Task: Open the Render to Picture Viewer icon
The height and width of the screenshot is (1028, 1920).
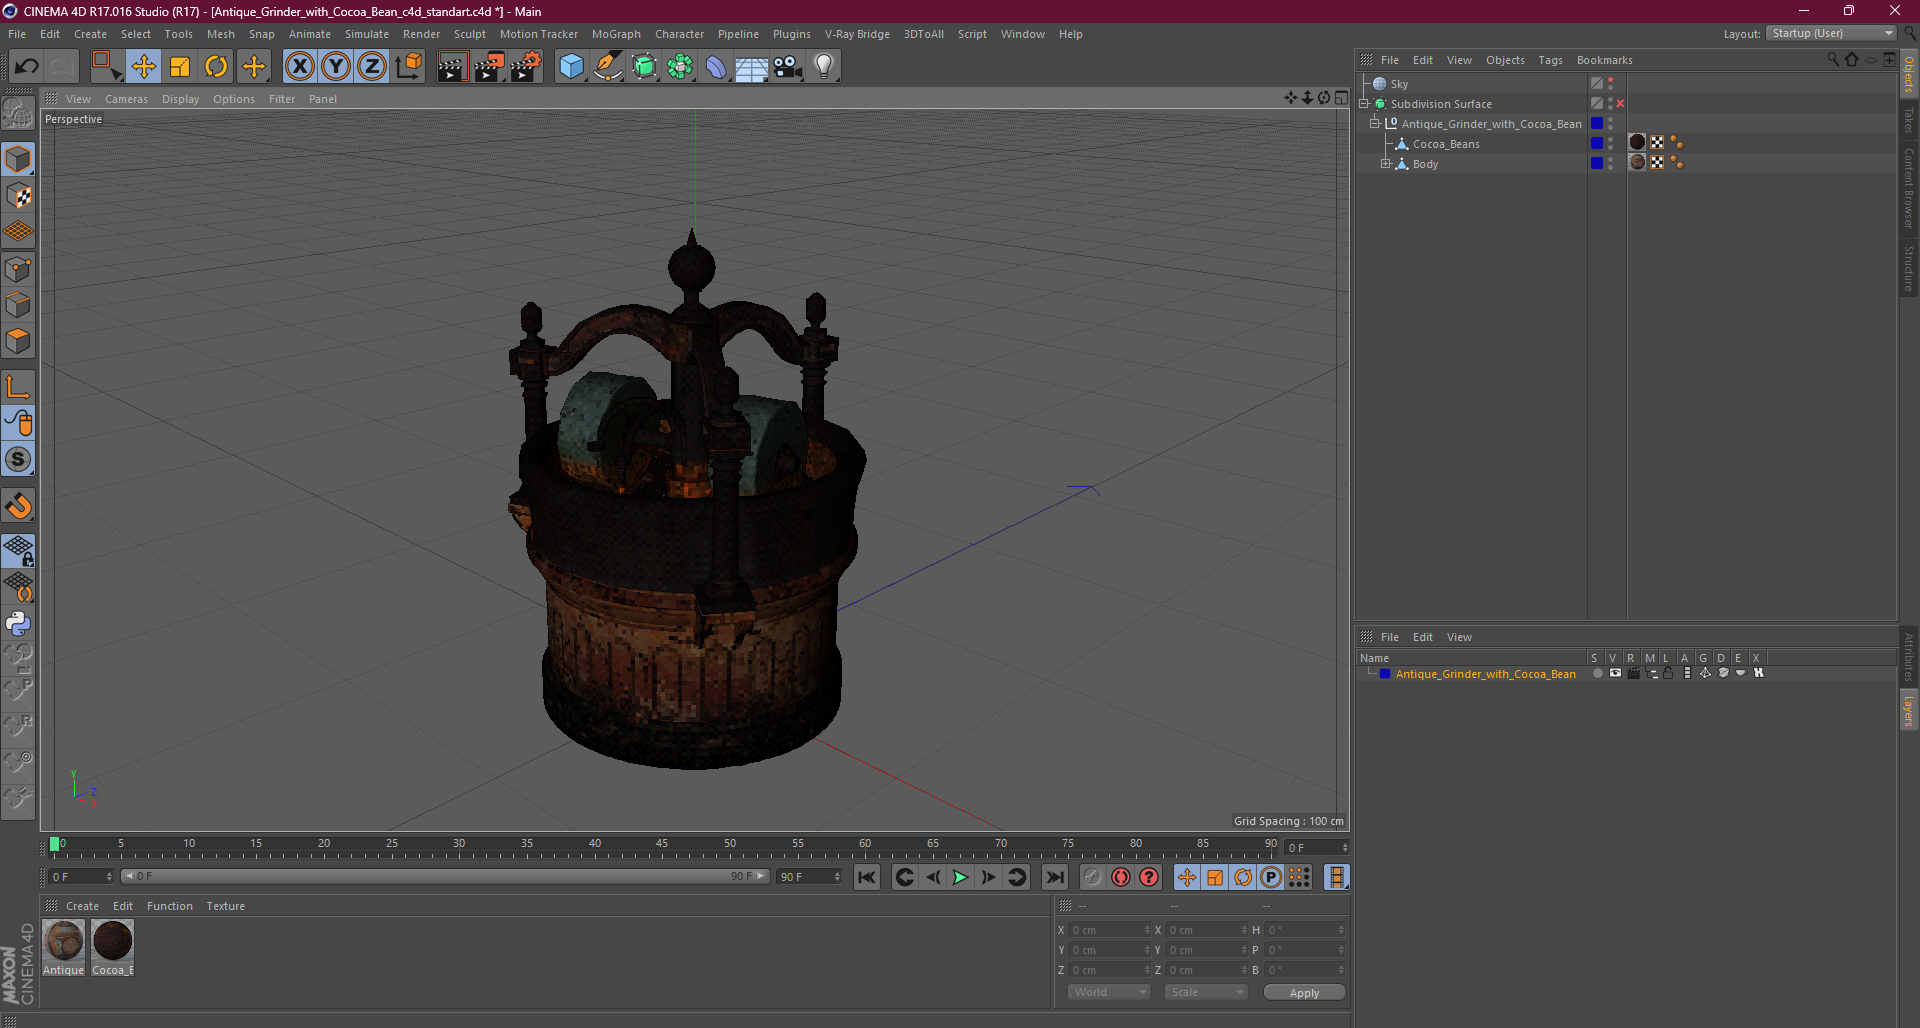Action: point(489,67)
